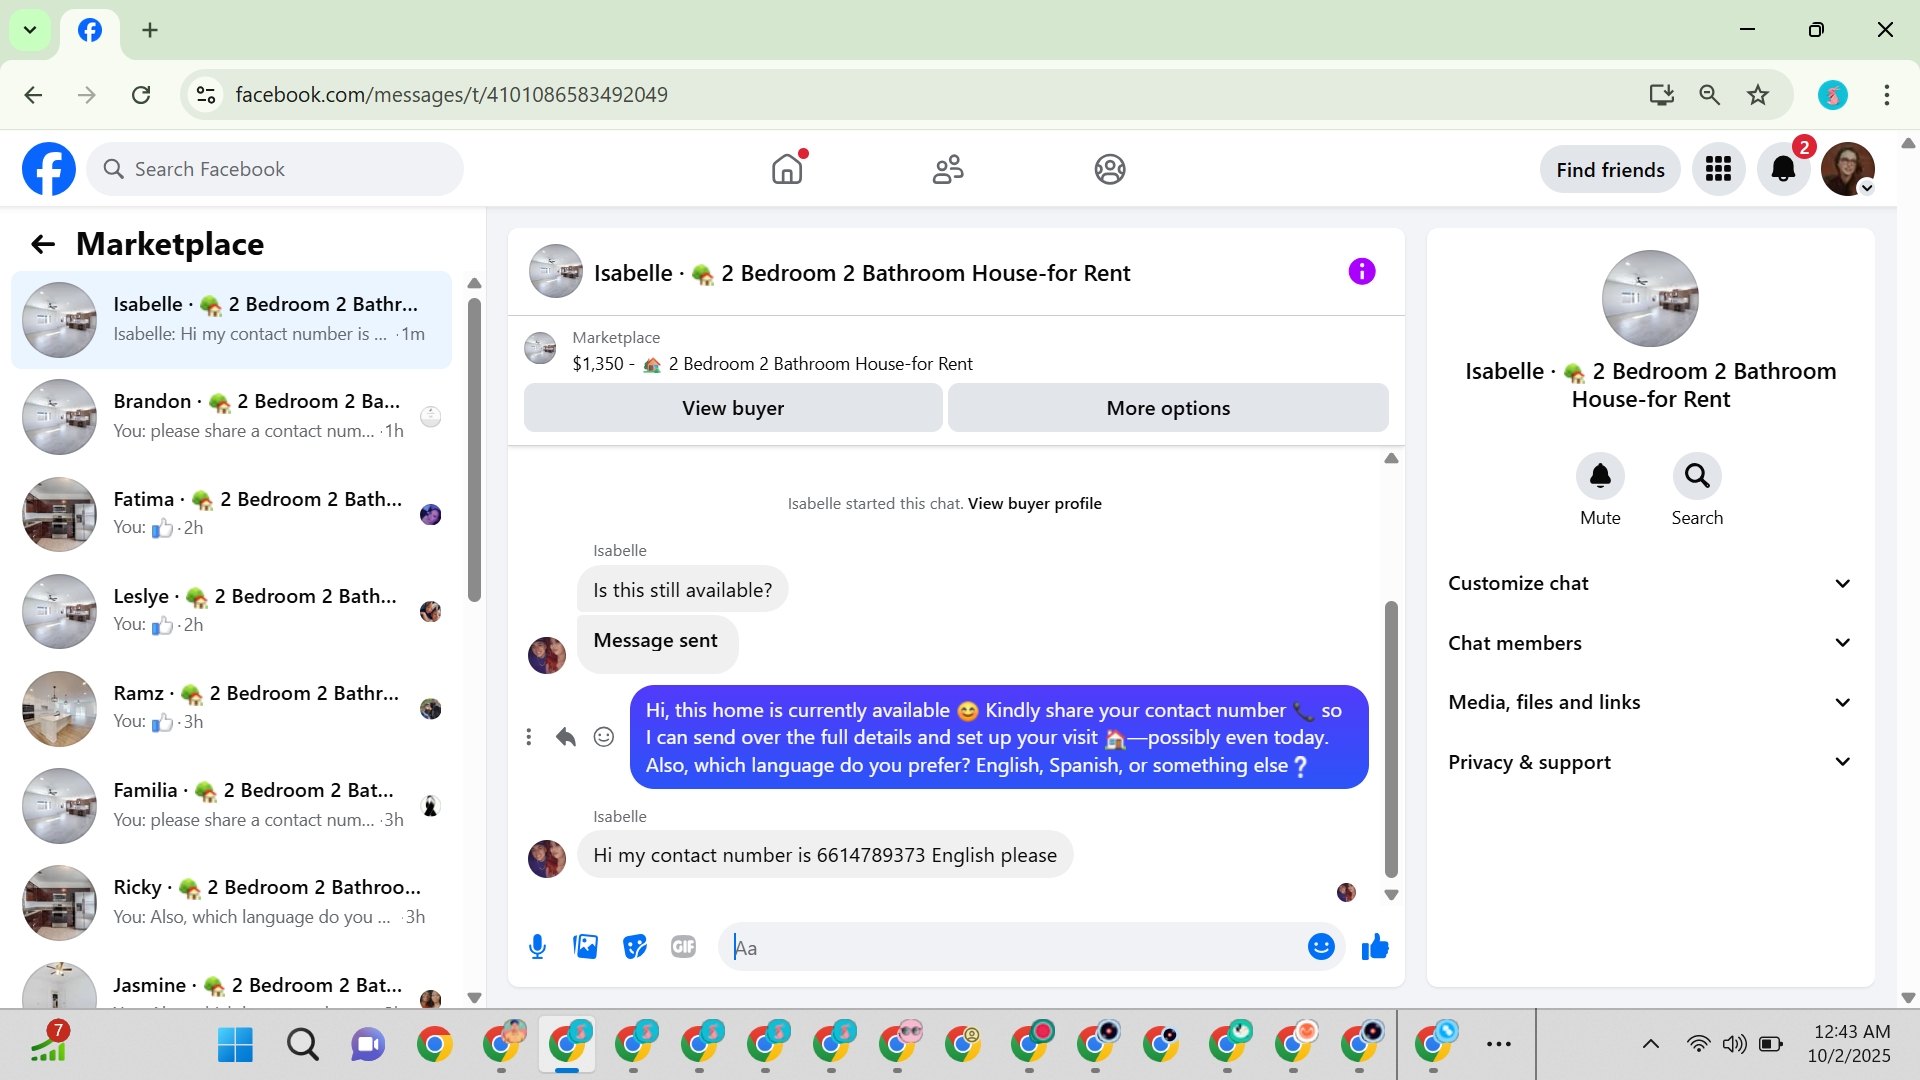1920x1080 pixels.
Task: Open the Facebook menu grid icon
Action: point(1717,169)
